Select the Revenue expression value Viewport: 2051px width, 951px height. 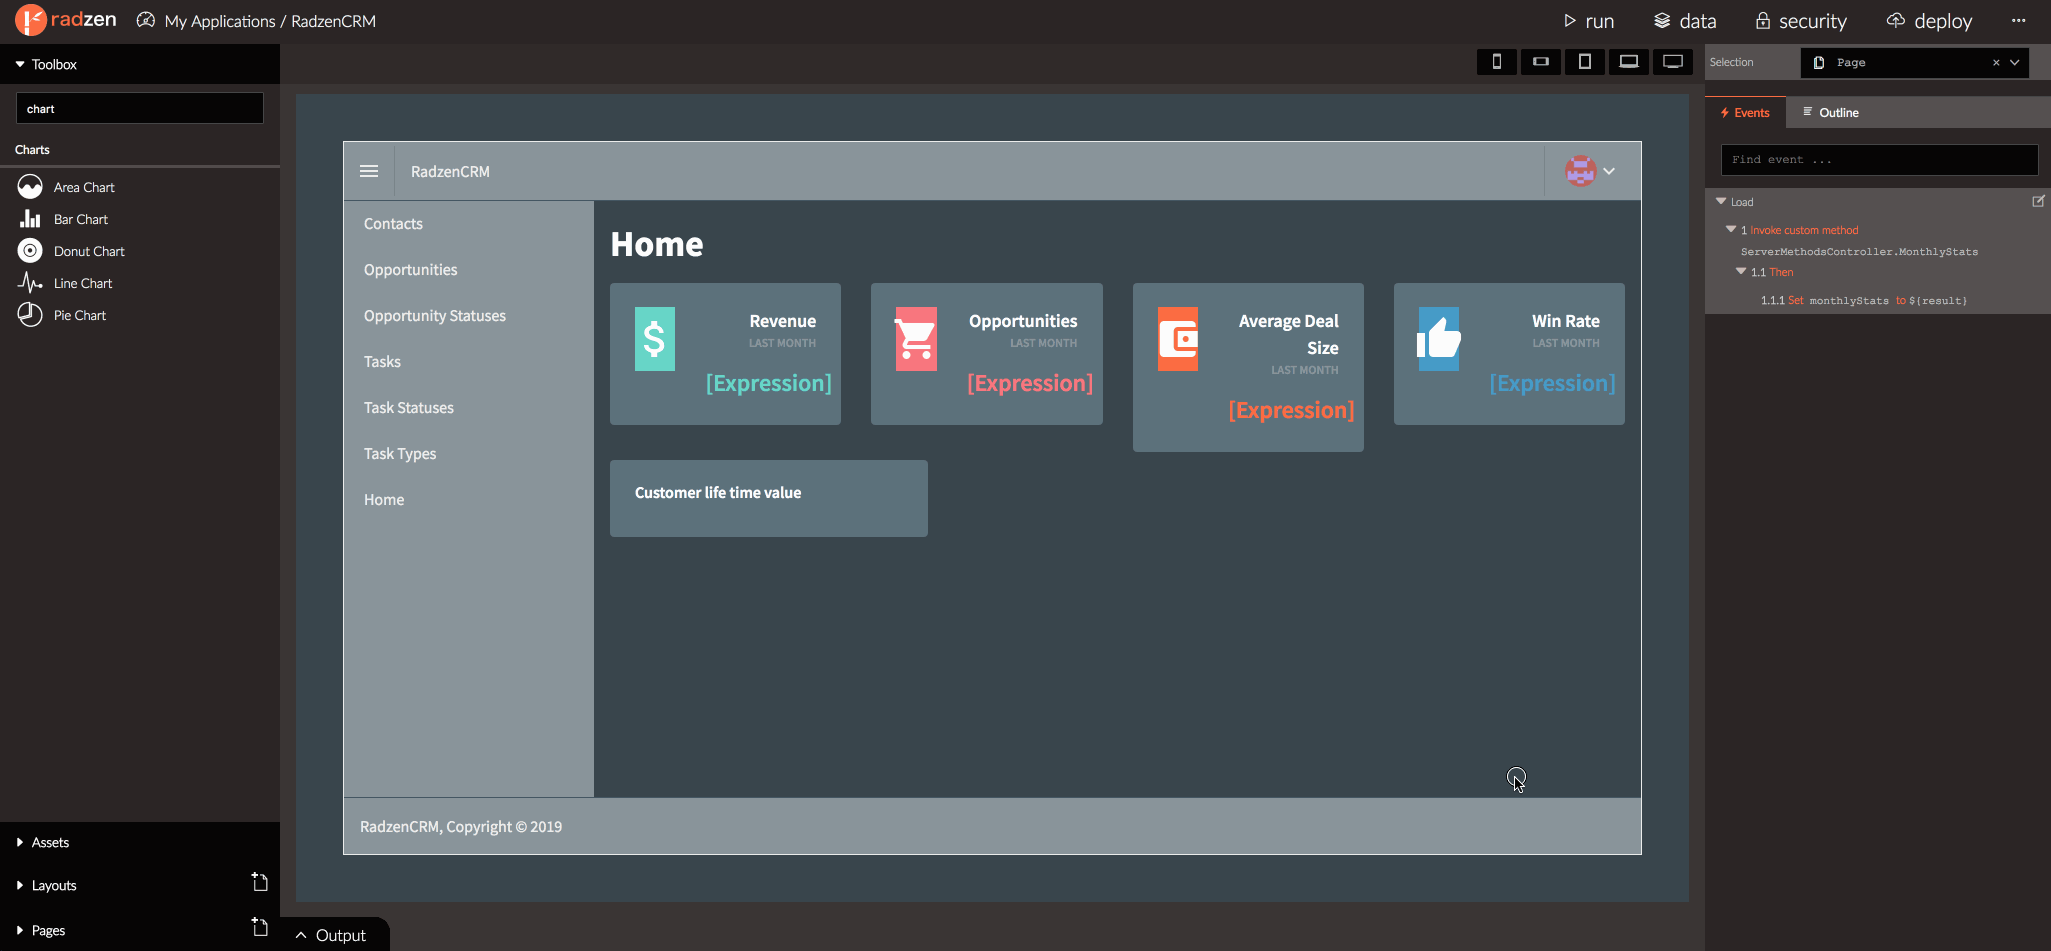[768, 383]
